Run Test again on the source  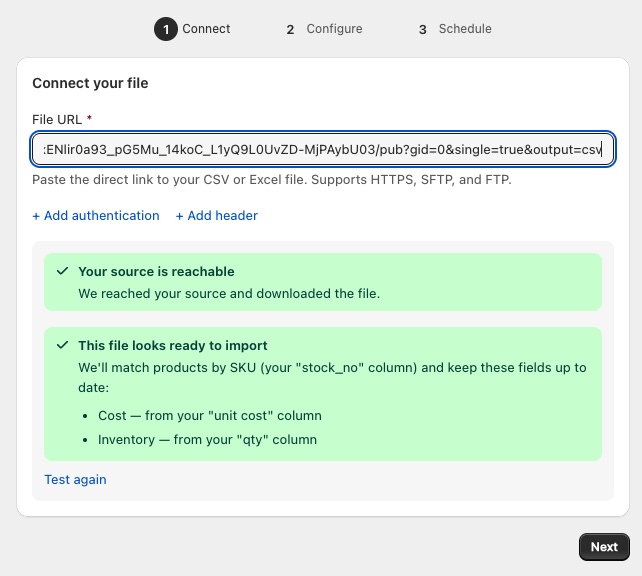75,479
